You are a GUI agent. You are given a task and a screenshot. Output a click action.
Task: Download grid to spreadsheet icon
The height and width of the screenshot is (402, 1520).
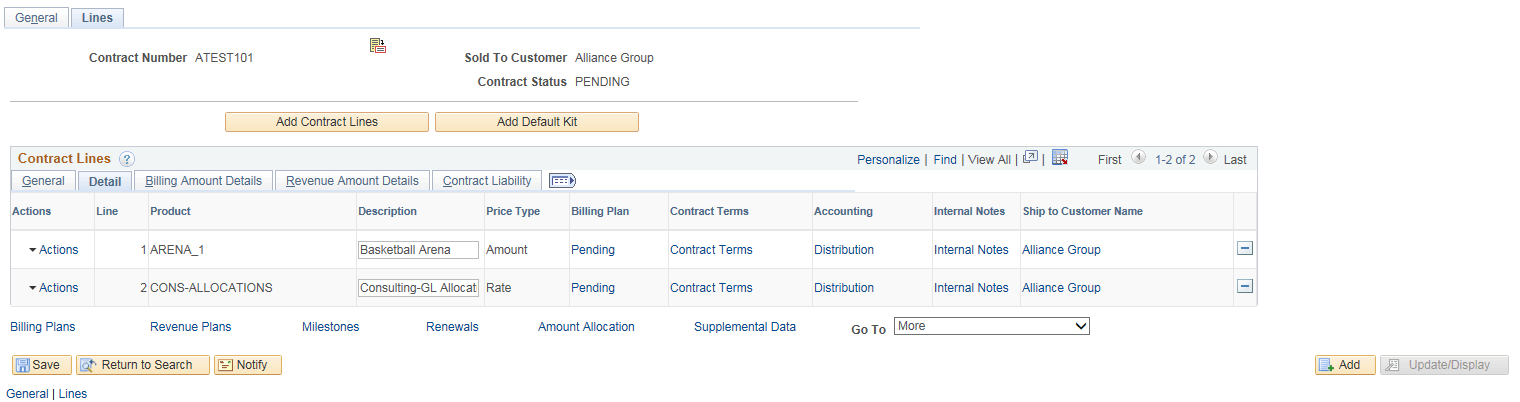pos(1061,158)
